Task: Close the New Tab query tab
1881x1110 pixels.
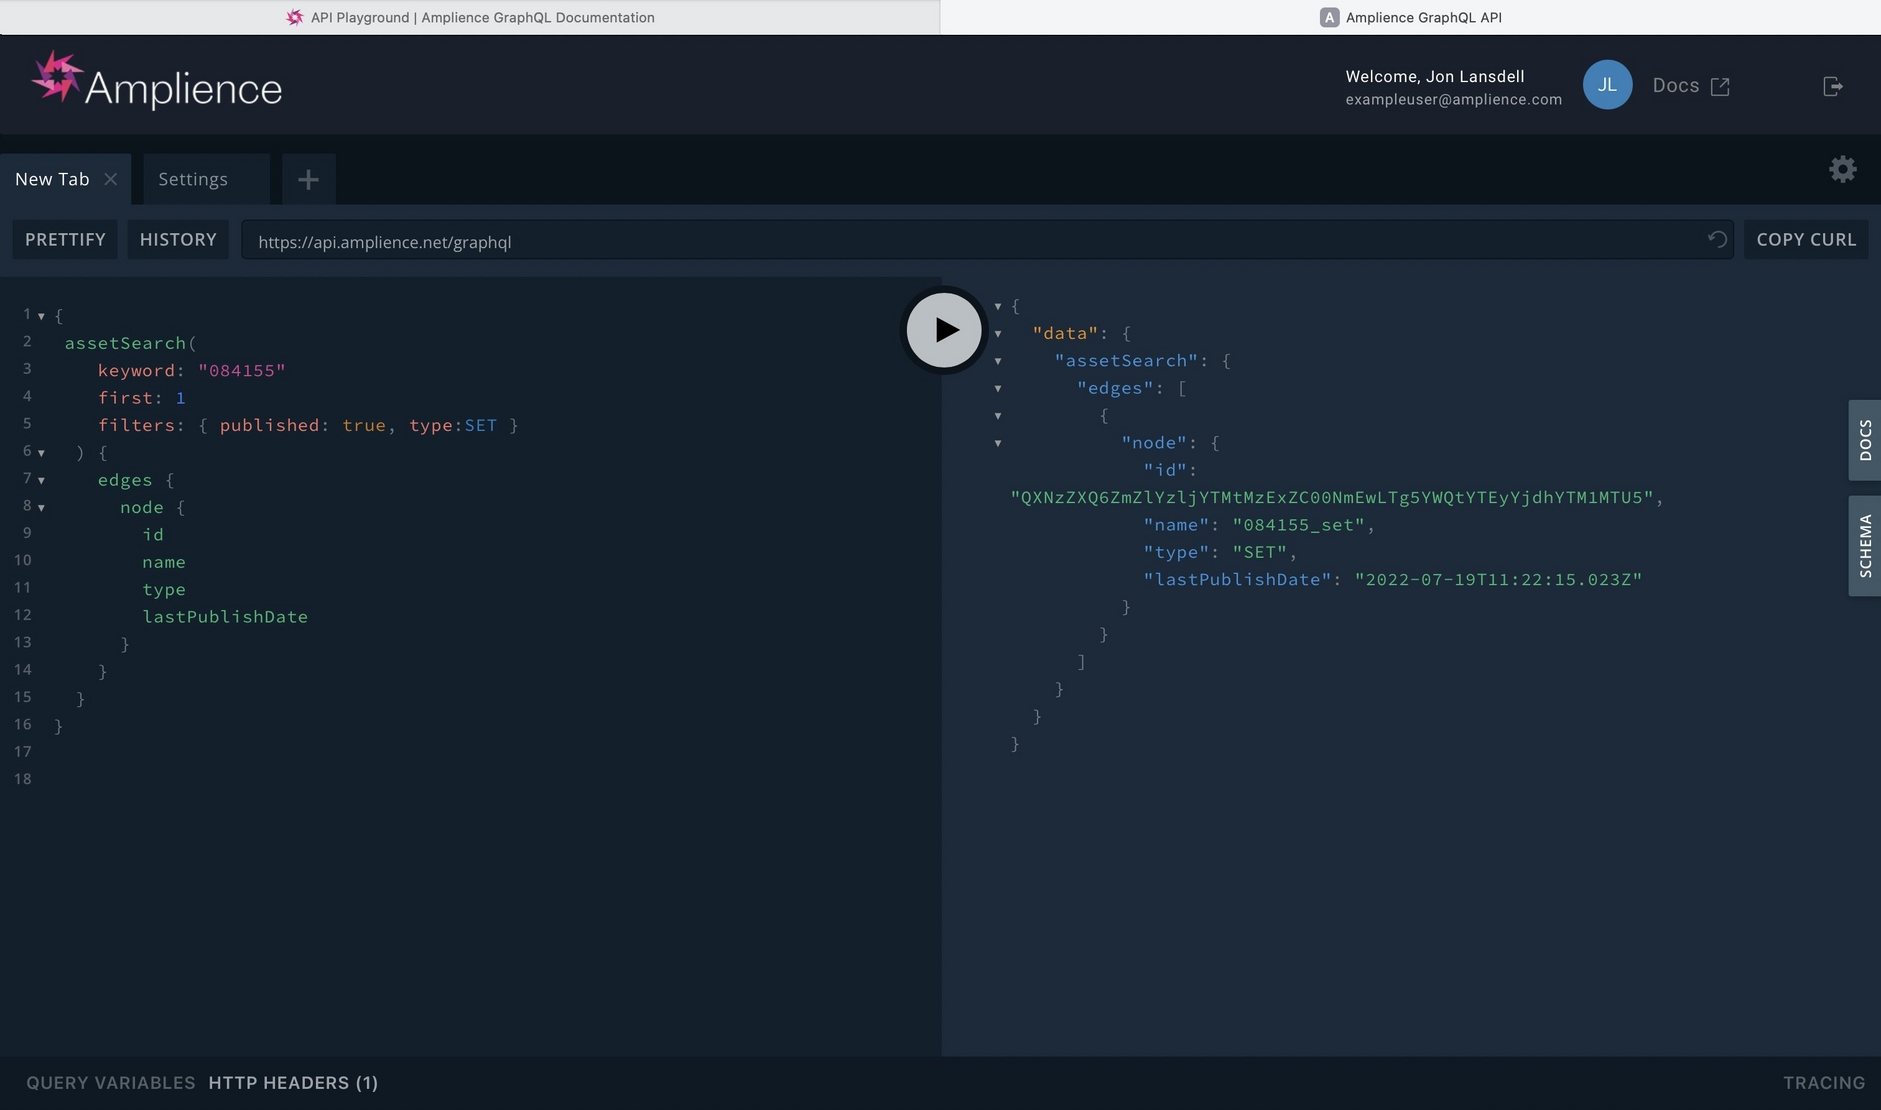Action: [x=111, y=179]
